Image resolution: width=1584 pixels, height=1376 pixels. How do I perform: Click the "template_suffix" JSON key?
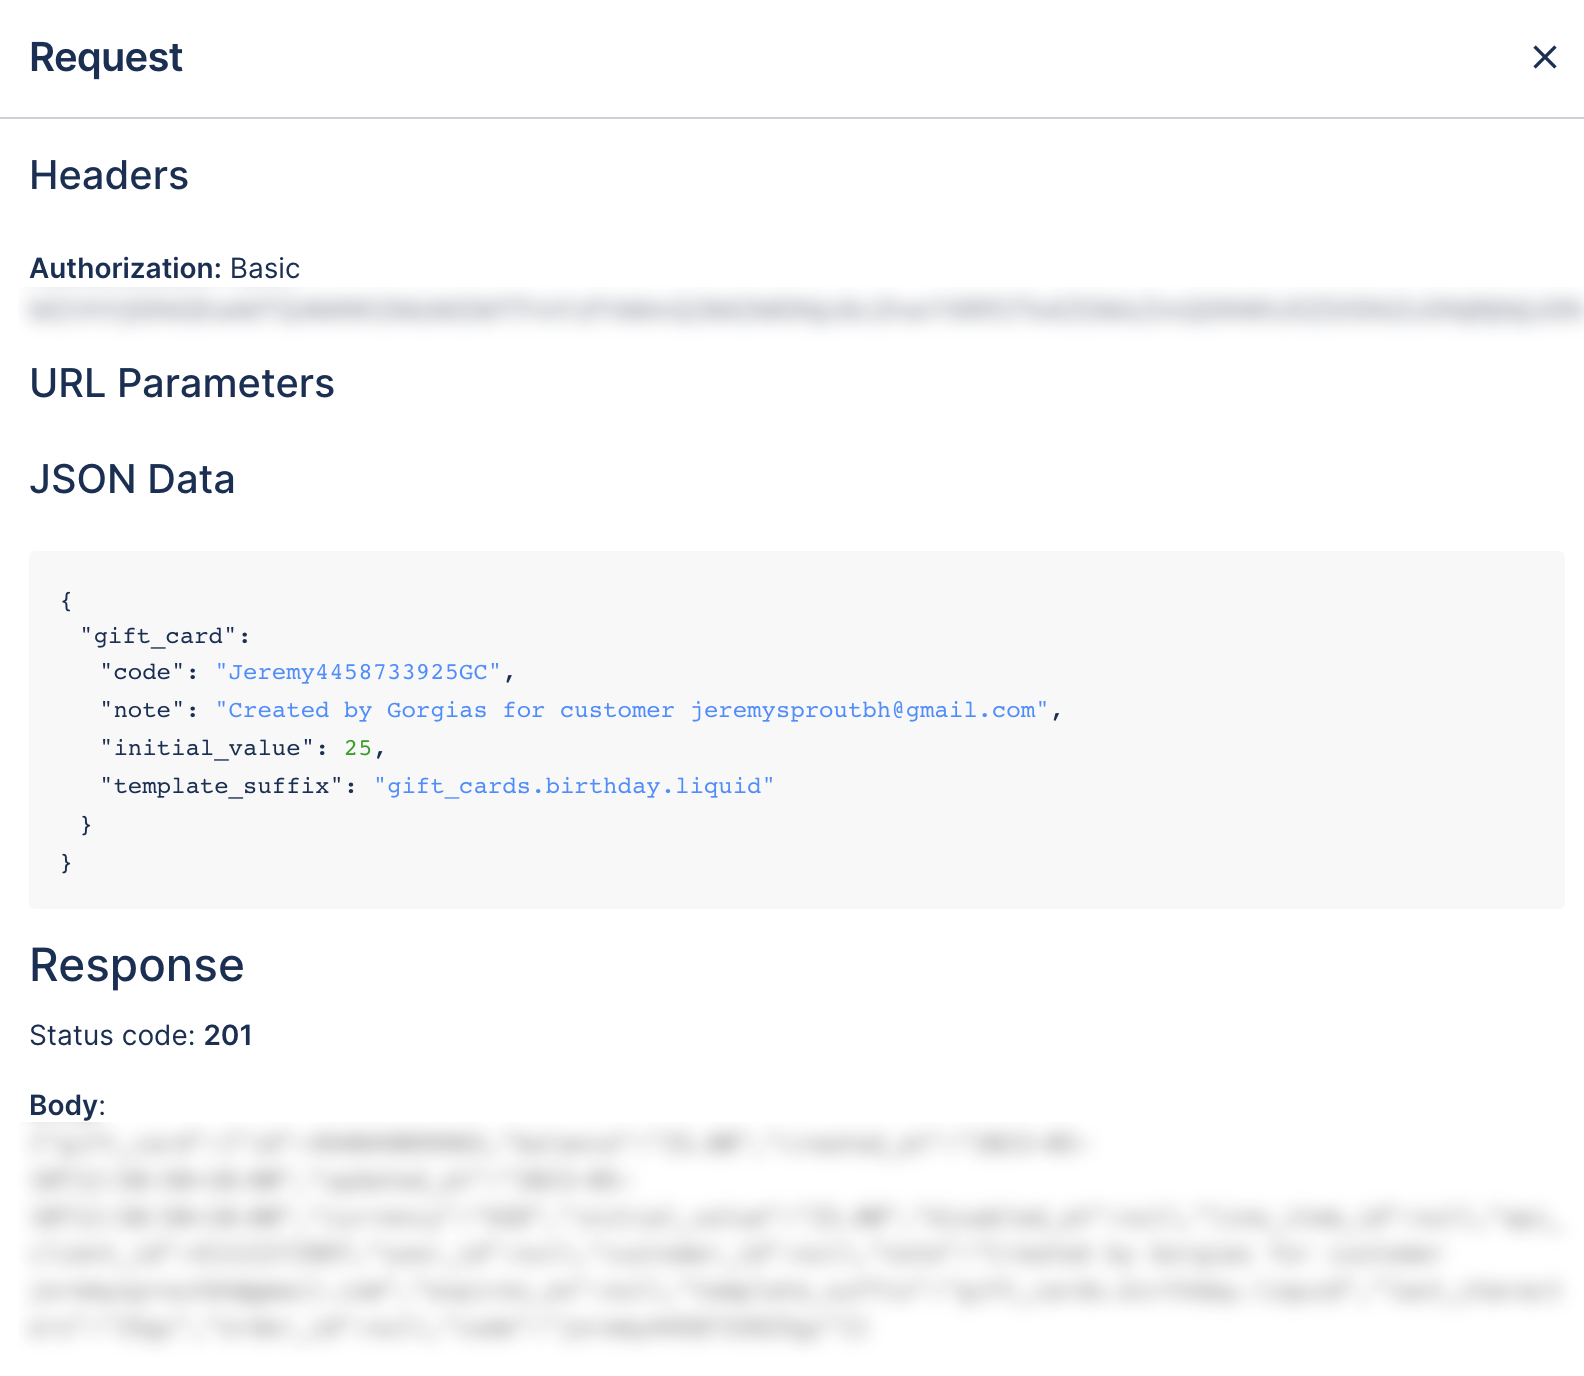(x=221, y=786)
